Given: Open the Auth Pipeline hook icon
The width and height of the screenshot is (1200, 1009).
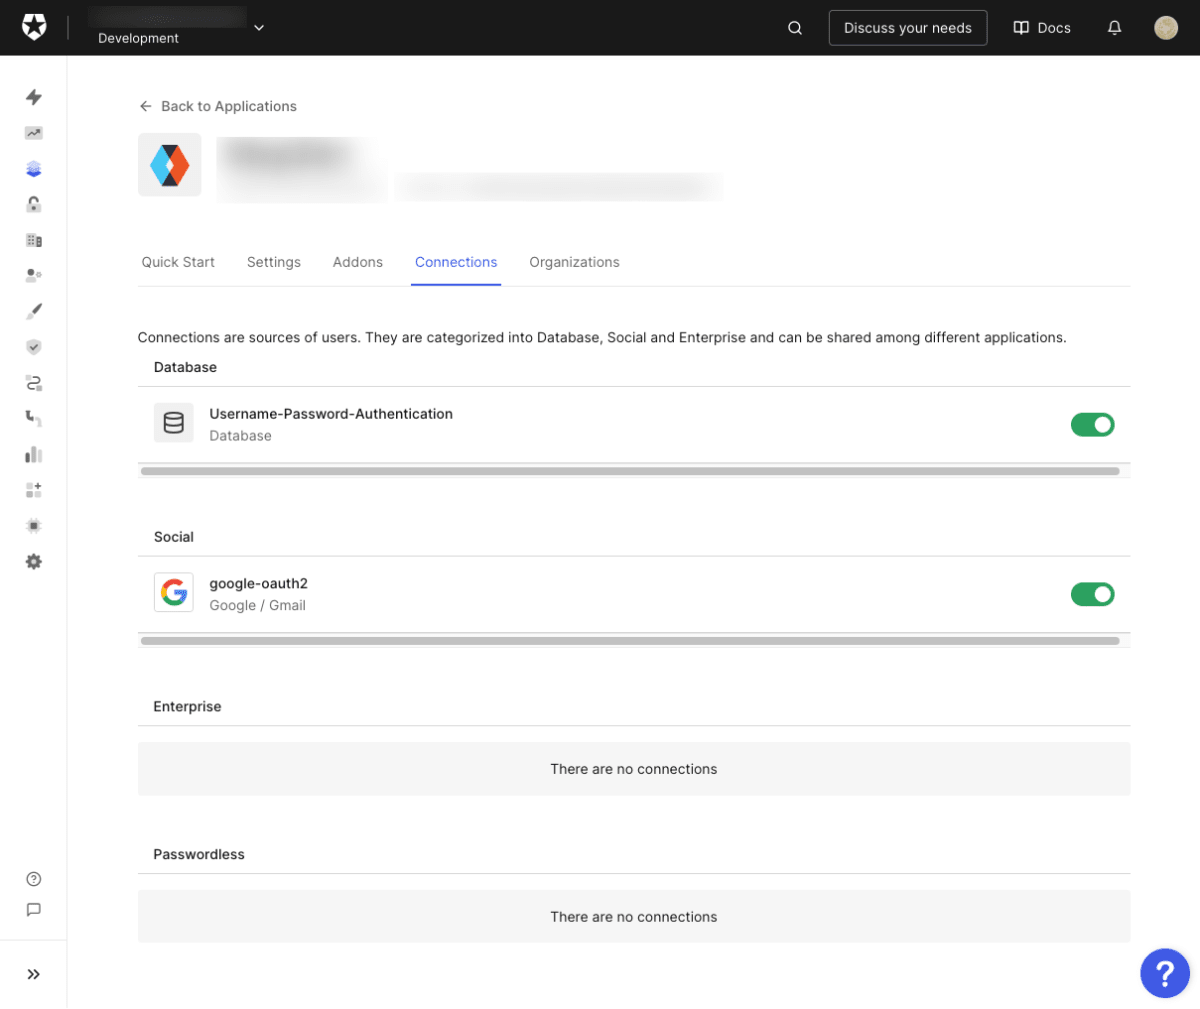Looking at the screenshot, I should pyautogui.click(x=34, y=418).
